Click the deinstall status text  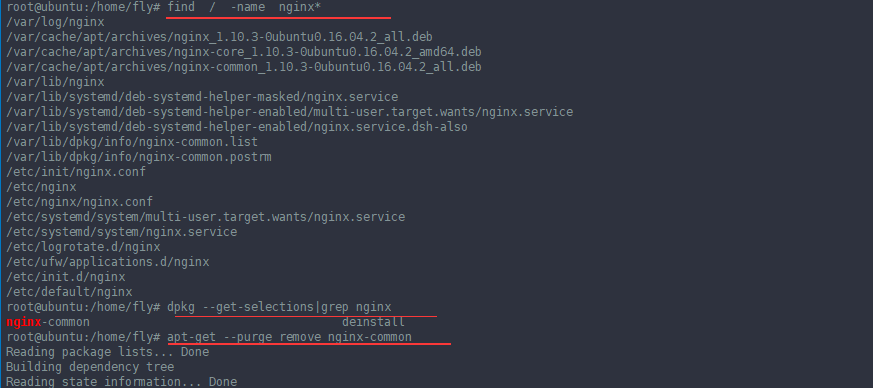(373, 322)
